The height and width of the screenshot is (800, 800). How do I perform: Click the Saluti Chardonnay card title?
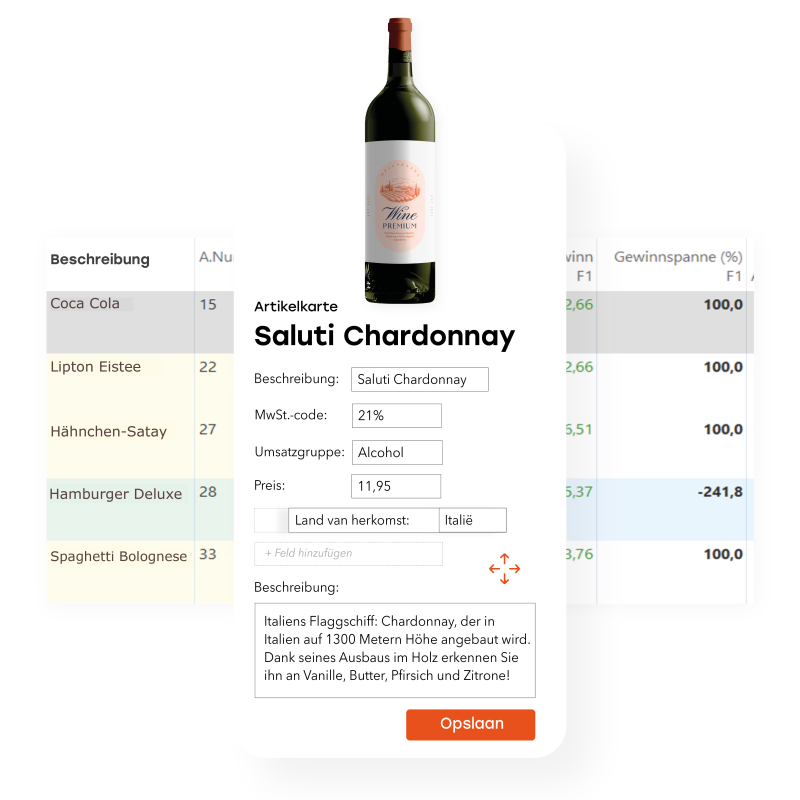[384, 336]
